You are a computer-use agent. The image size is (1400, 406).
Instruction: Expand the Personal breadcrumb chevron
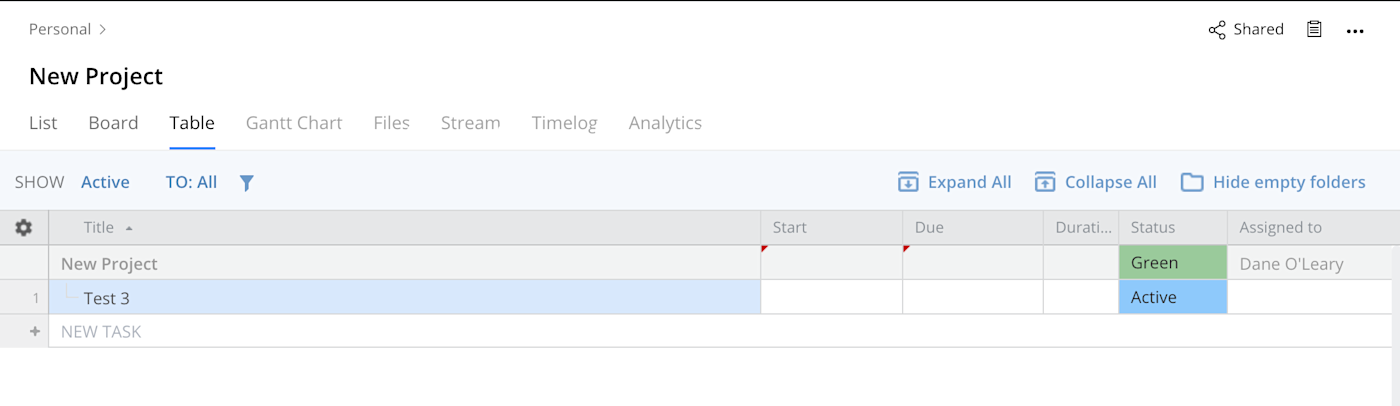coord(103,30)
